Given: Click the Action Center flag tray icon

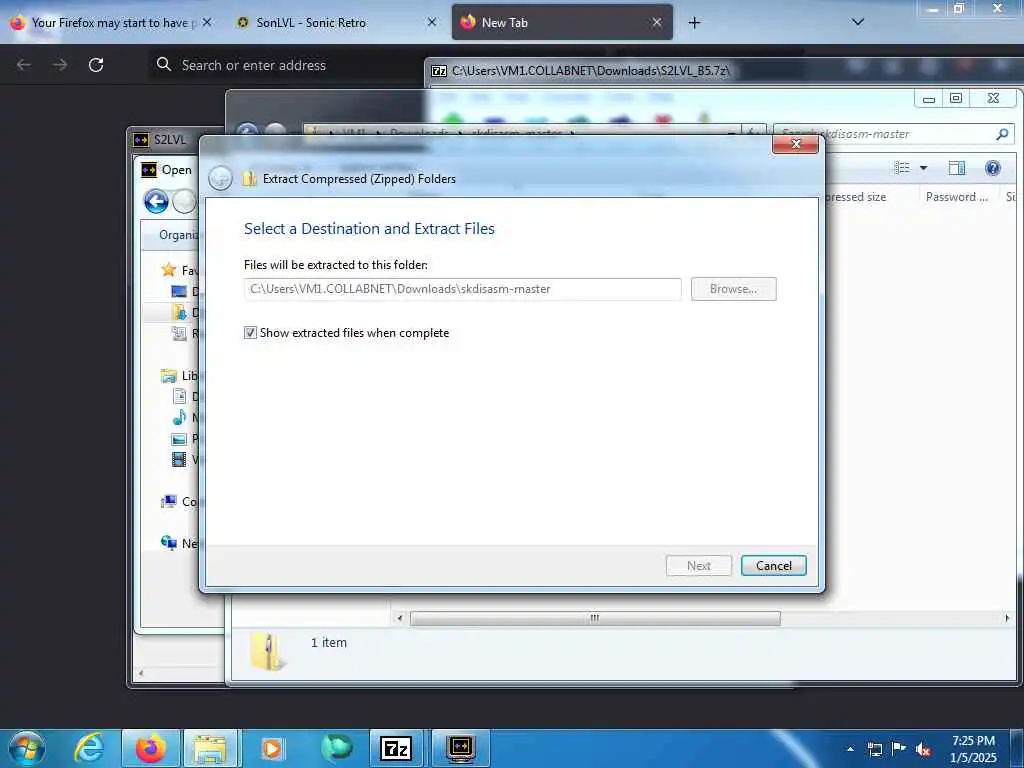Looking at the screenshot, I should (x=899, y=749).
